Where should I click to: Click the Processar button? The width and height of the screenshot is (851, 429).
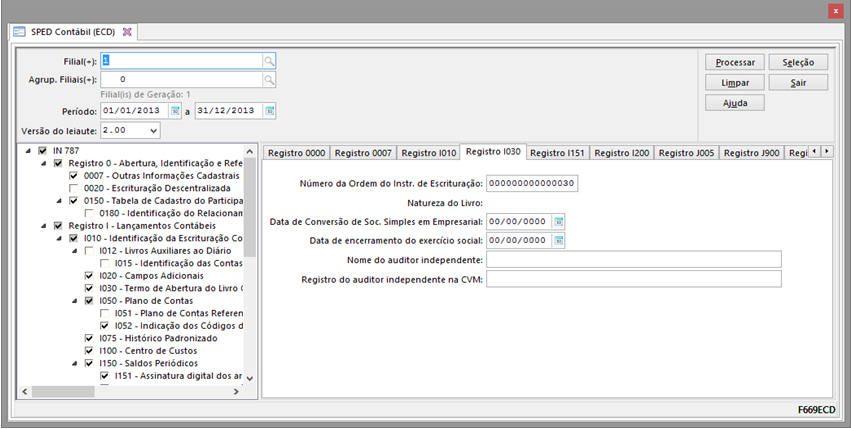click(735, 62)
